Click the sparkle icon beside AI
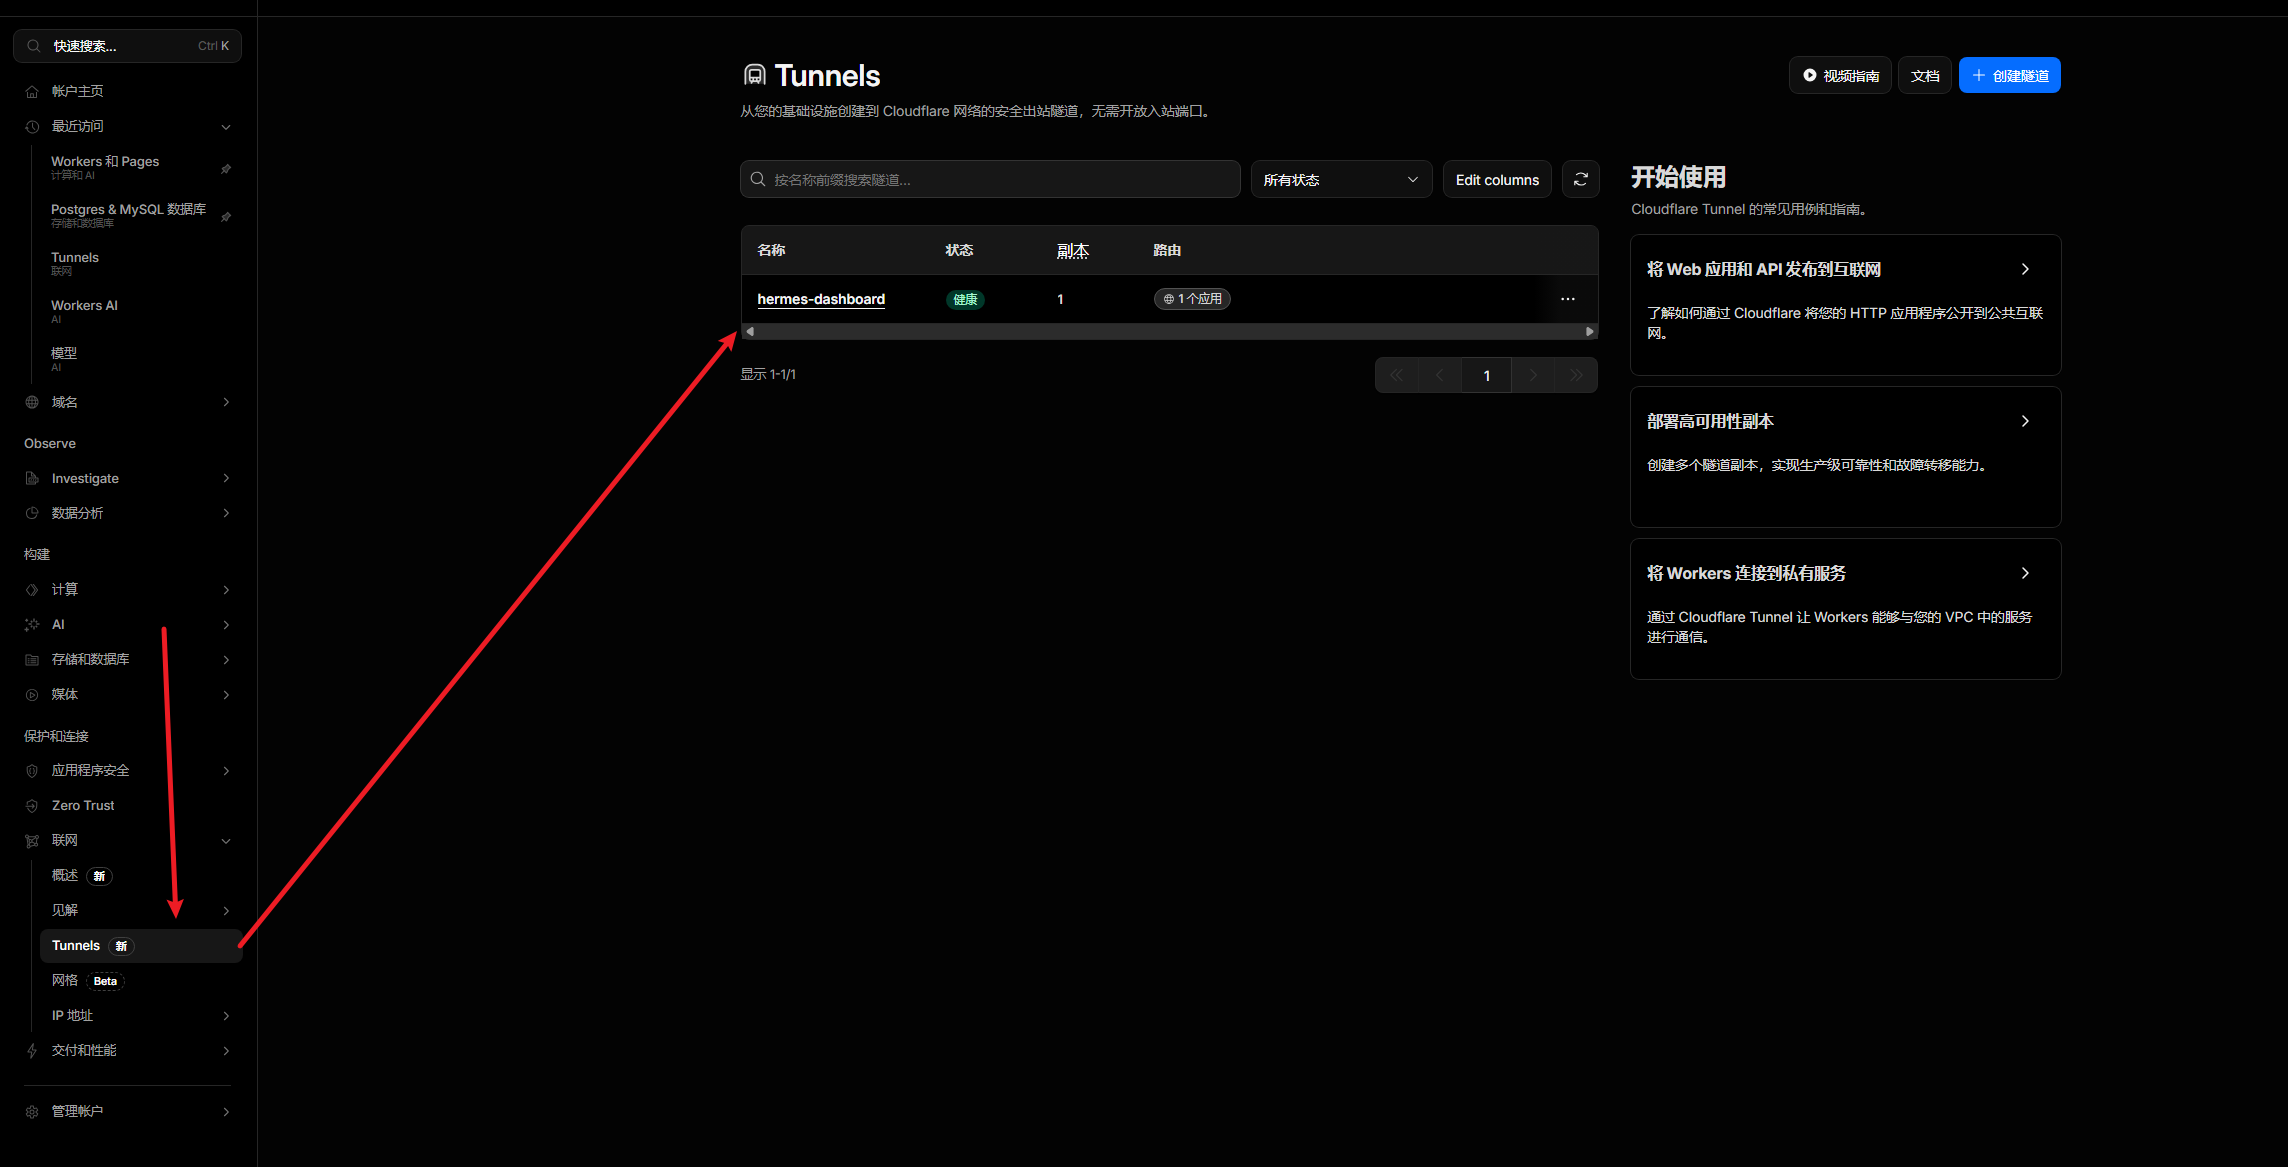Screen dimensions: 2288x1167 coord(32,625)
